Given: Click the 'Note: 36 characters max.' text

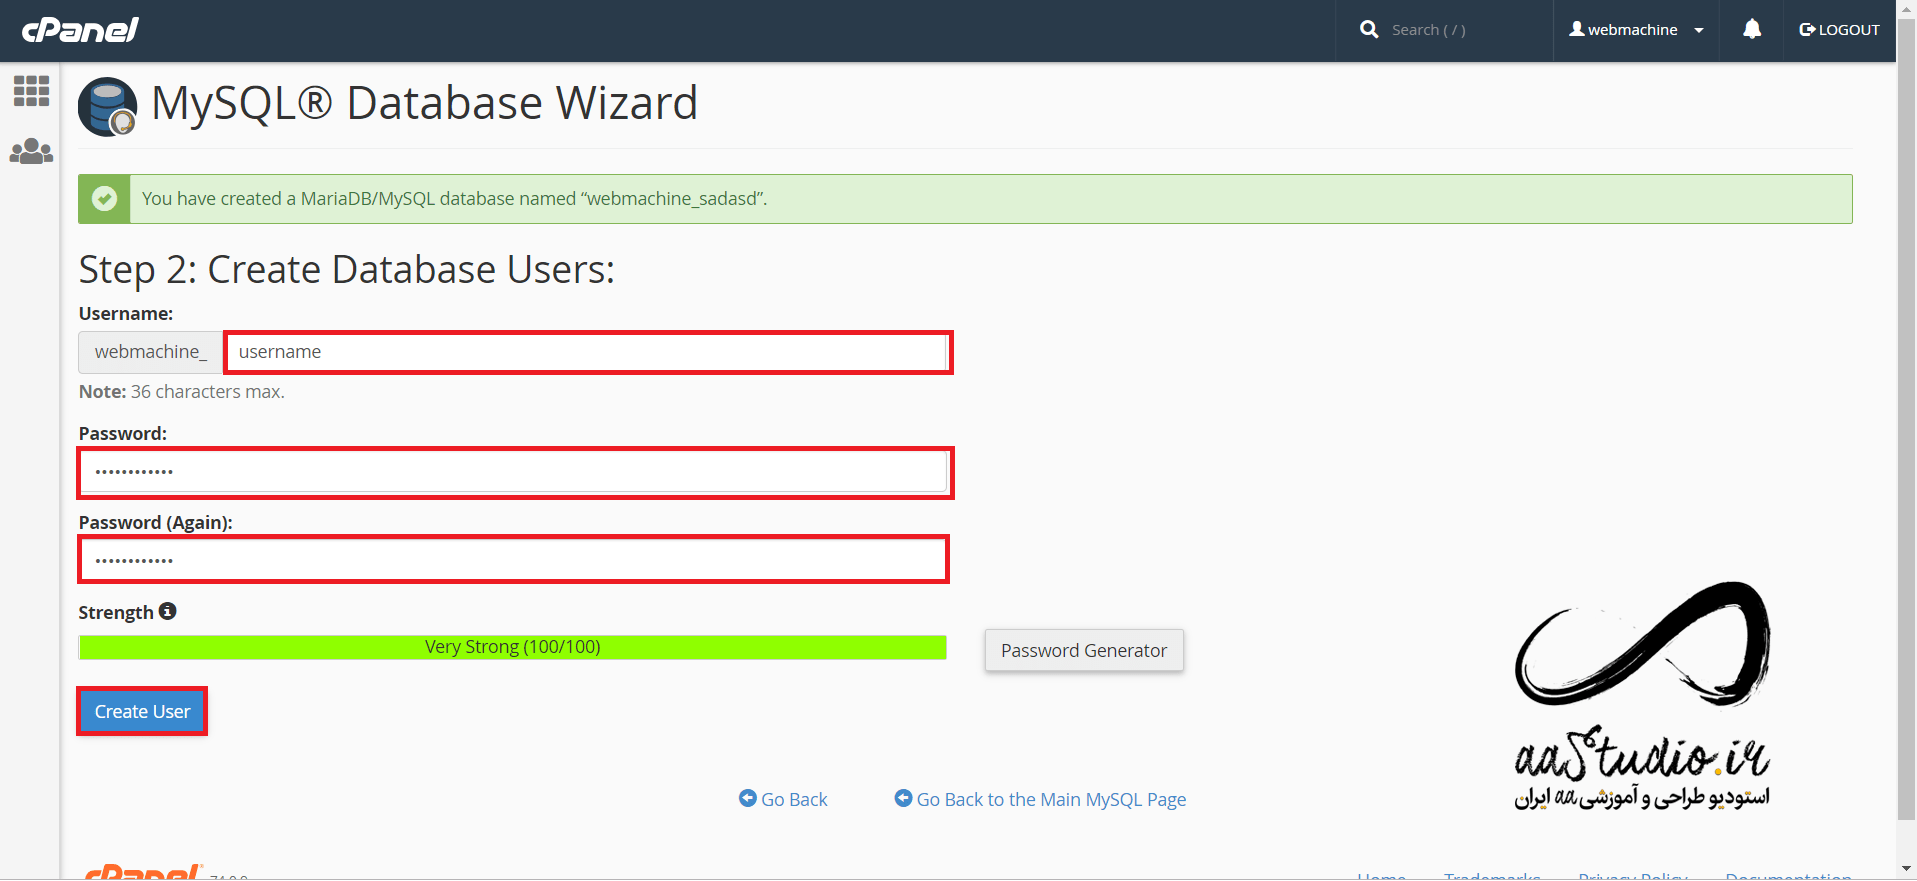Looking at the screenshot, I should [182, 392].
